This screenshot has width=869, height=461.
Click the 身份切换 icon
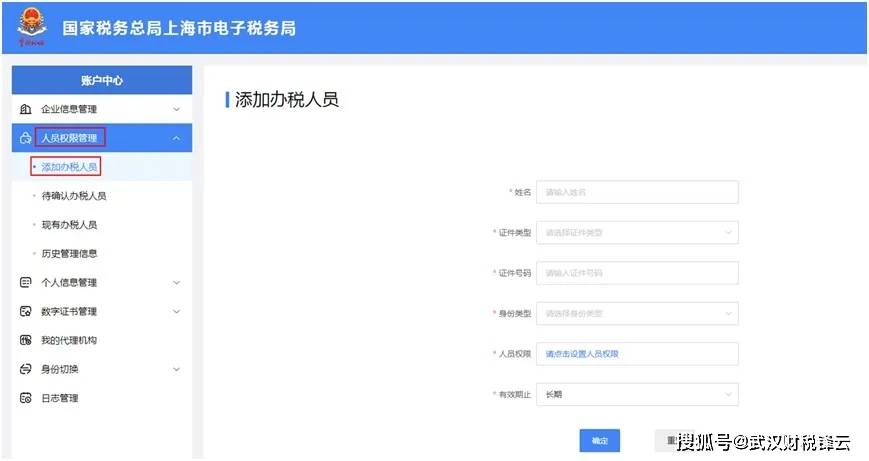[x=25, y=369]
